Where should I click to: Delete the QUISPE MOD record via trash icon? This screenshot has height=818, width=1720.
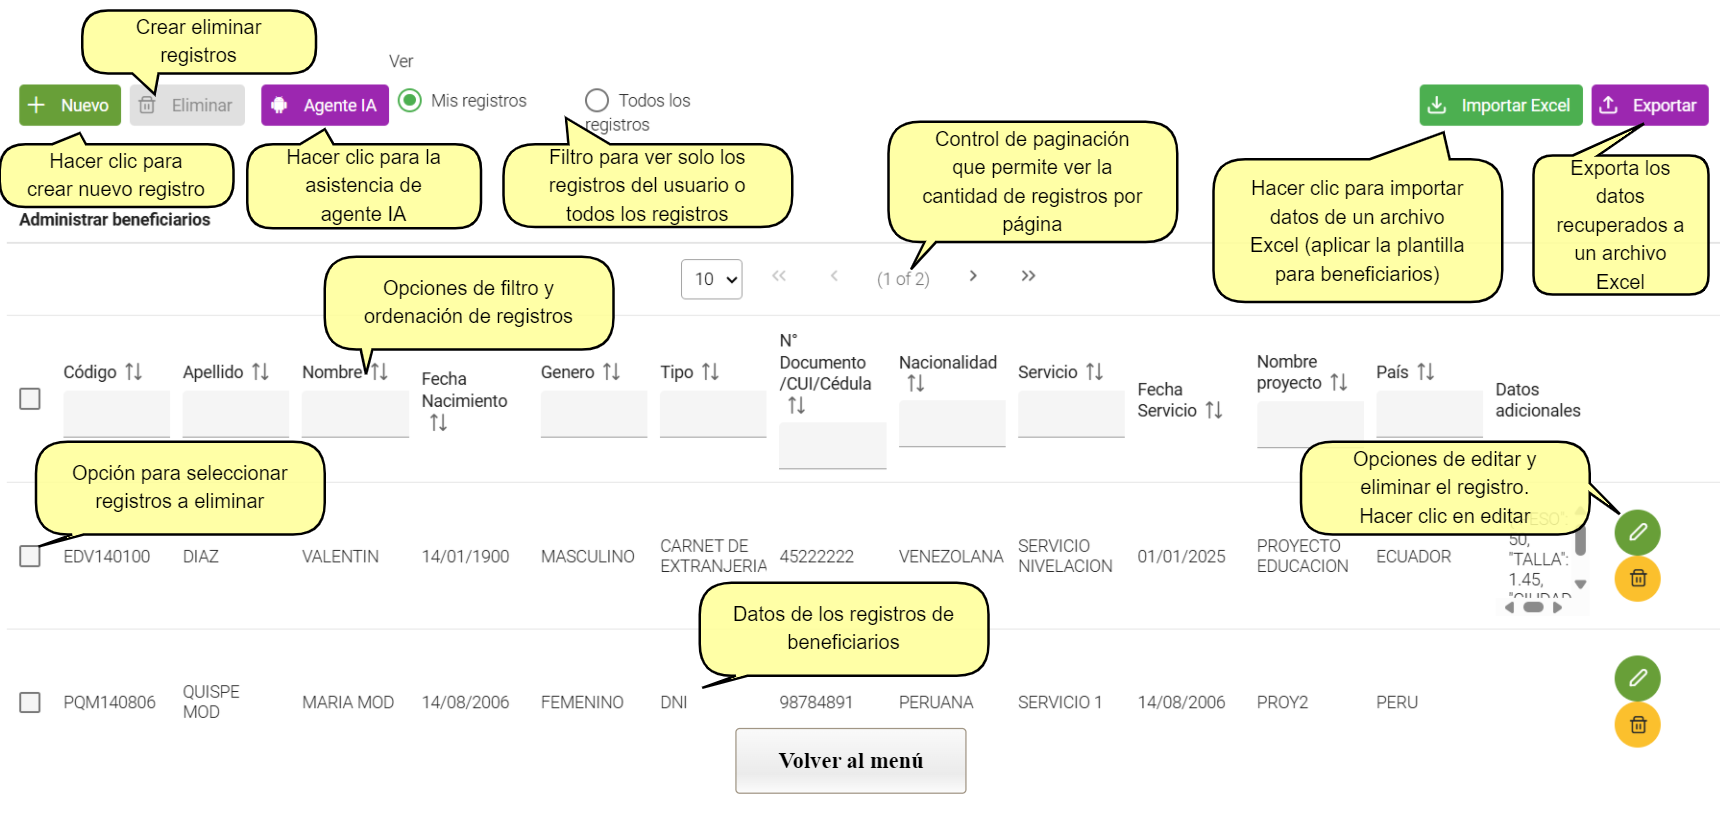(x=1637, y=724)
